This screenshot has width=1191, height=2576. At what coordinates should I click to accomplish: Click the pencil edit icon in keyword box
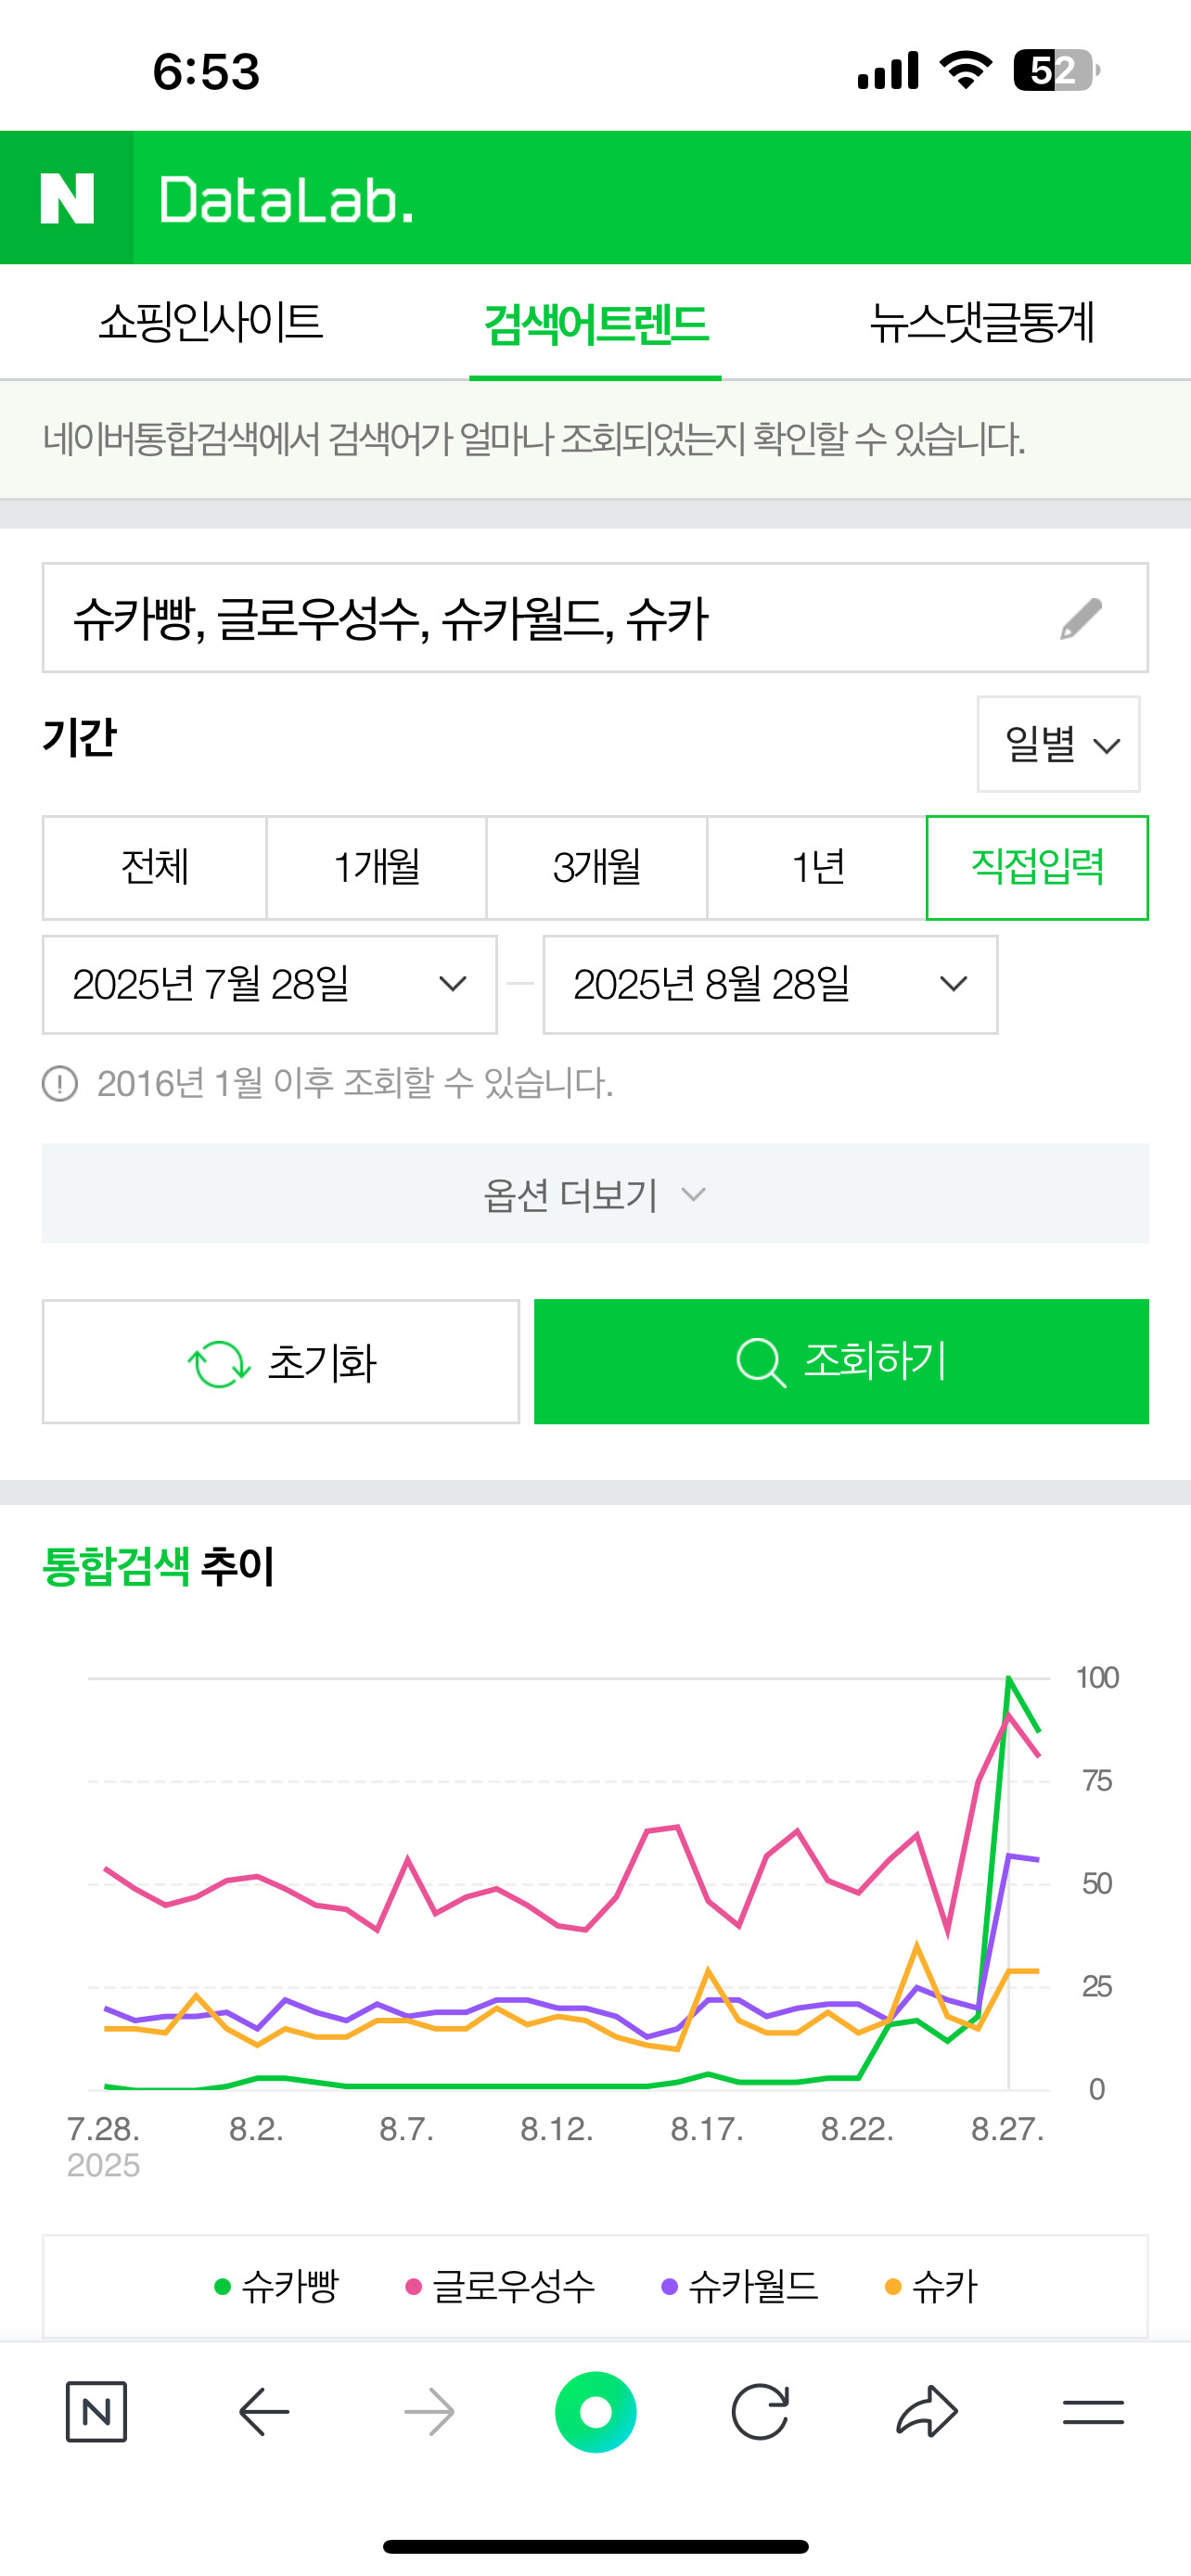click(x=1081, y=619)
